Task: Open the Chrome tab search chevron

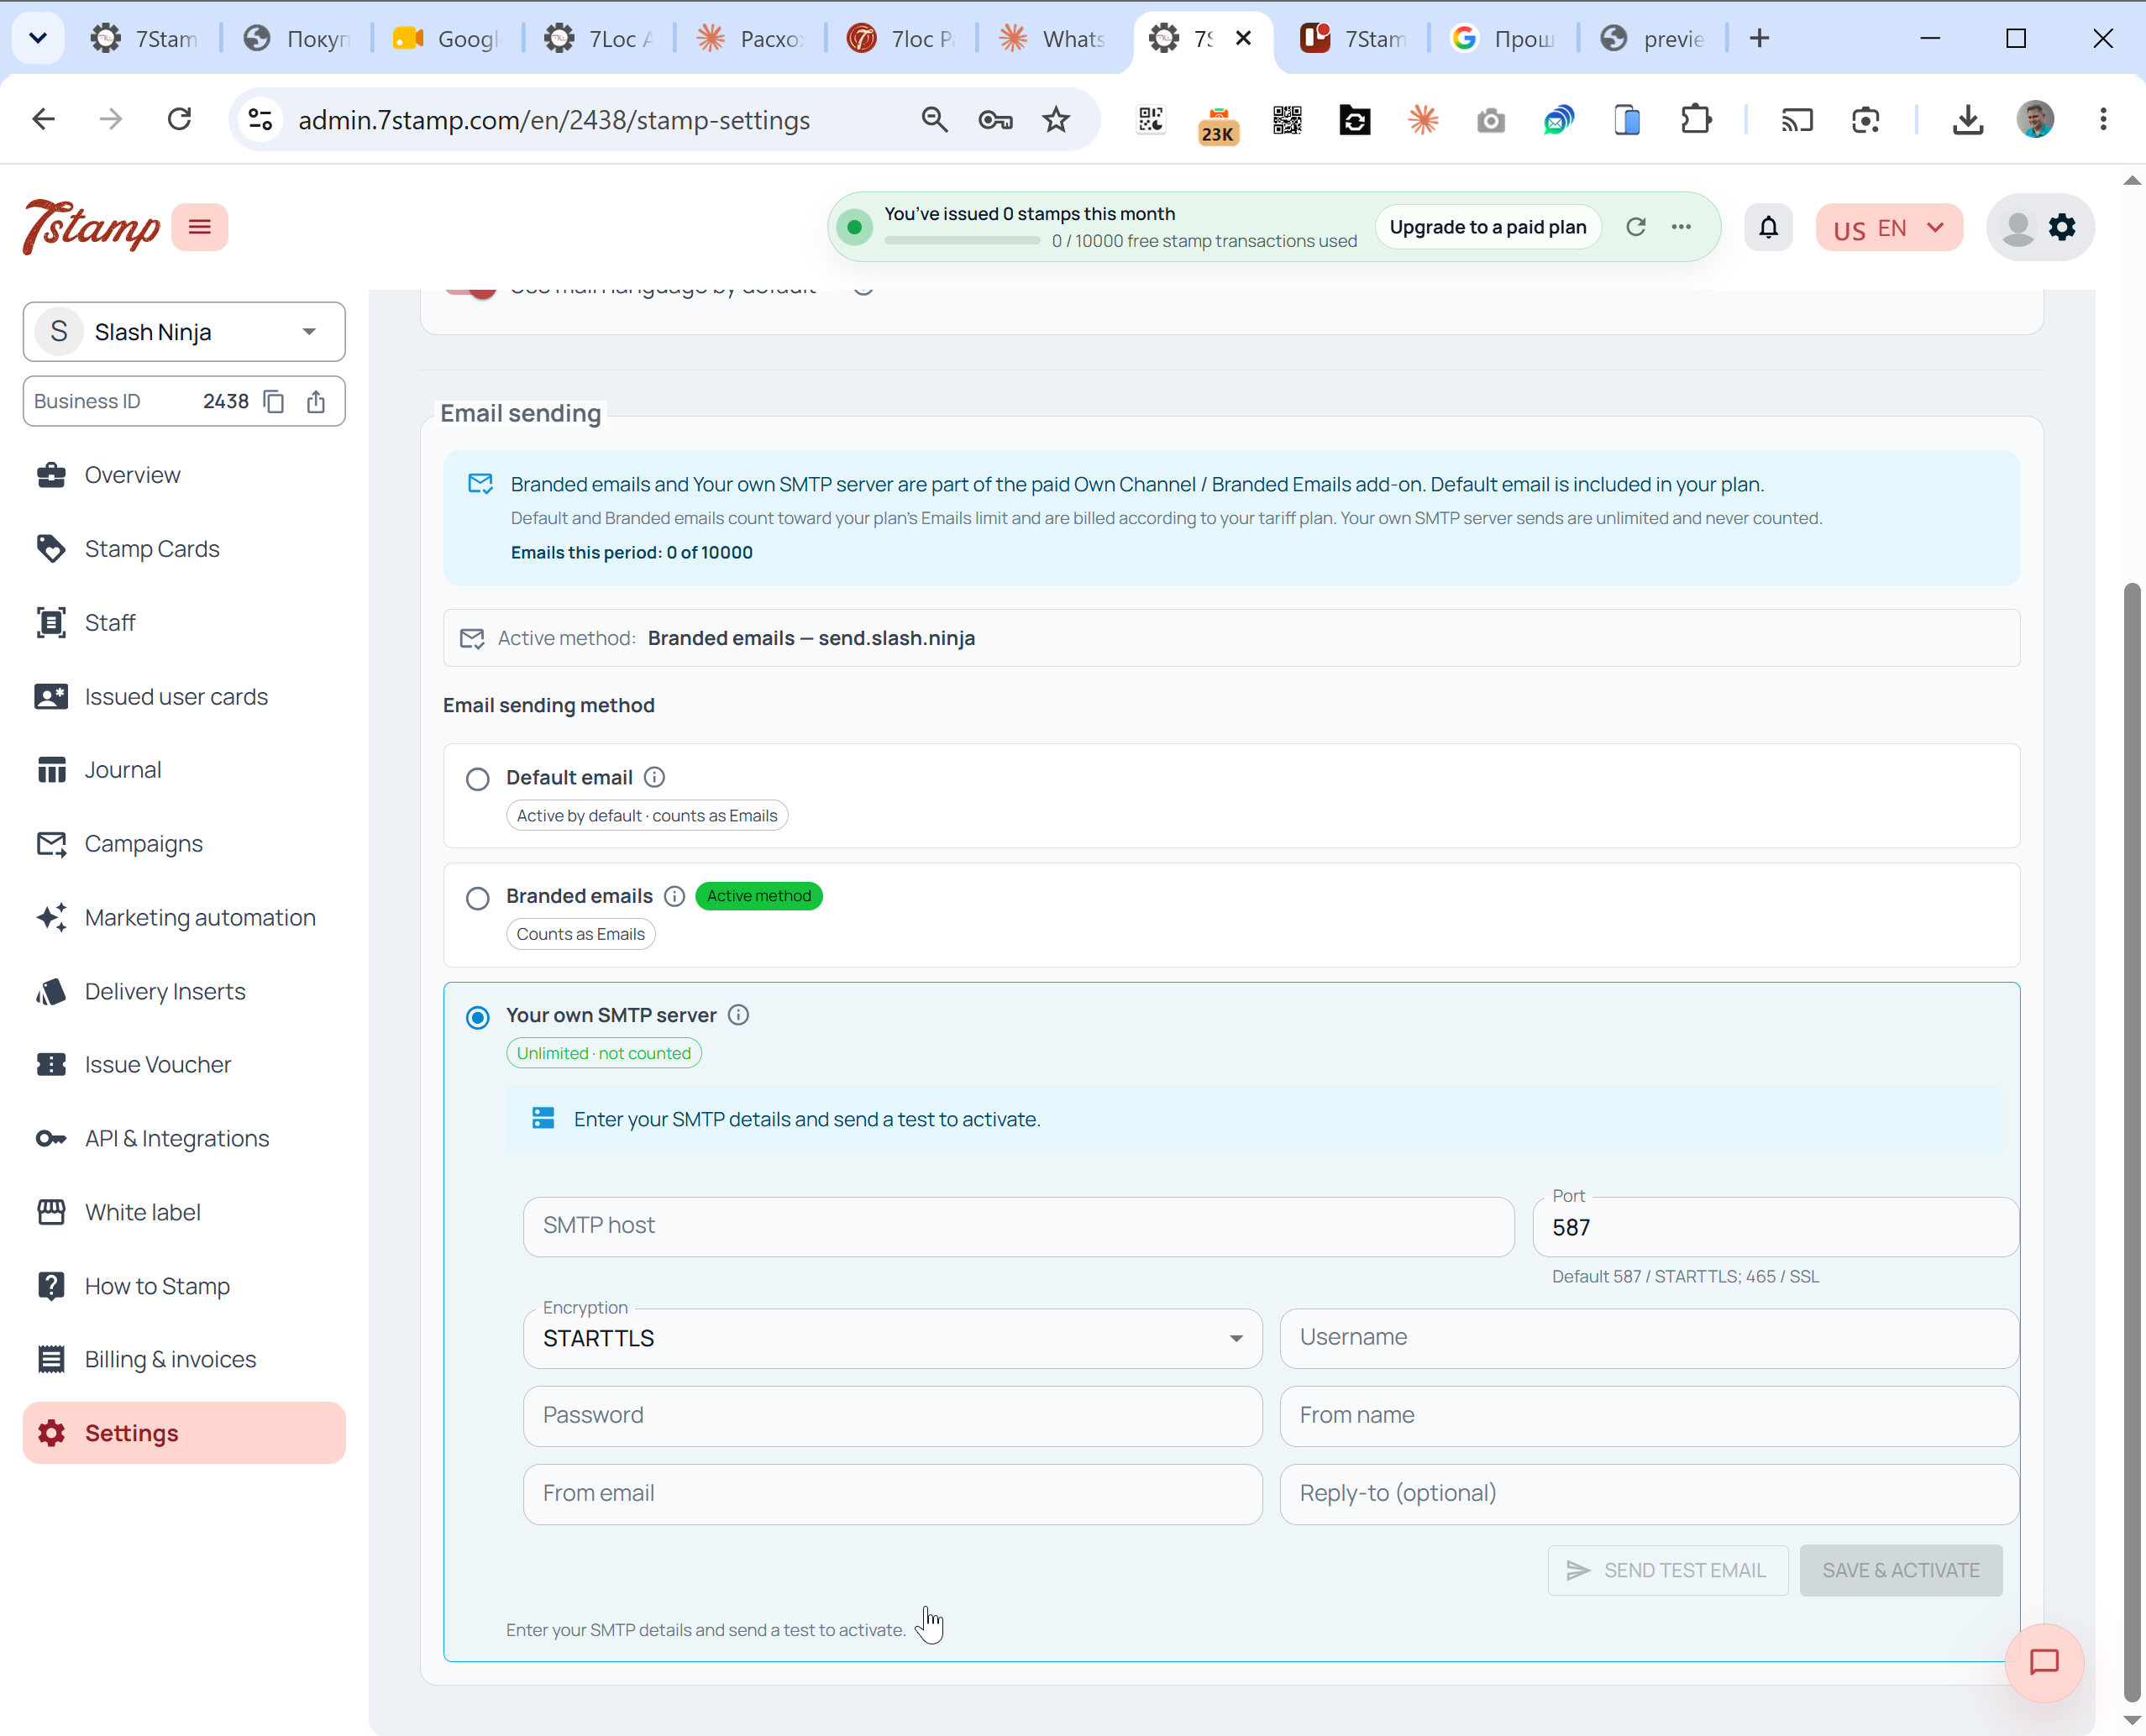Action: point(38,38)
